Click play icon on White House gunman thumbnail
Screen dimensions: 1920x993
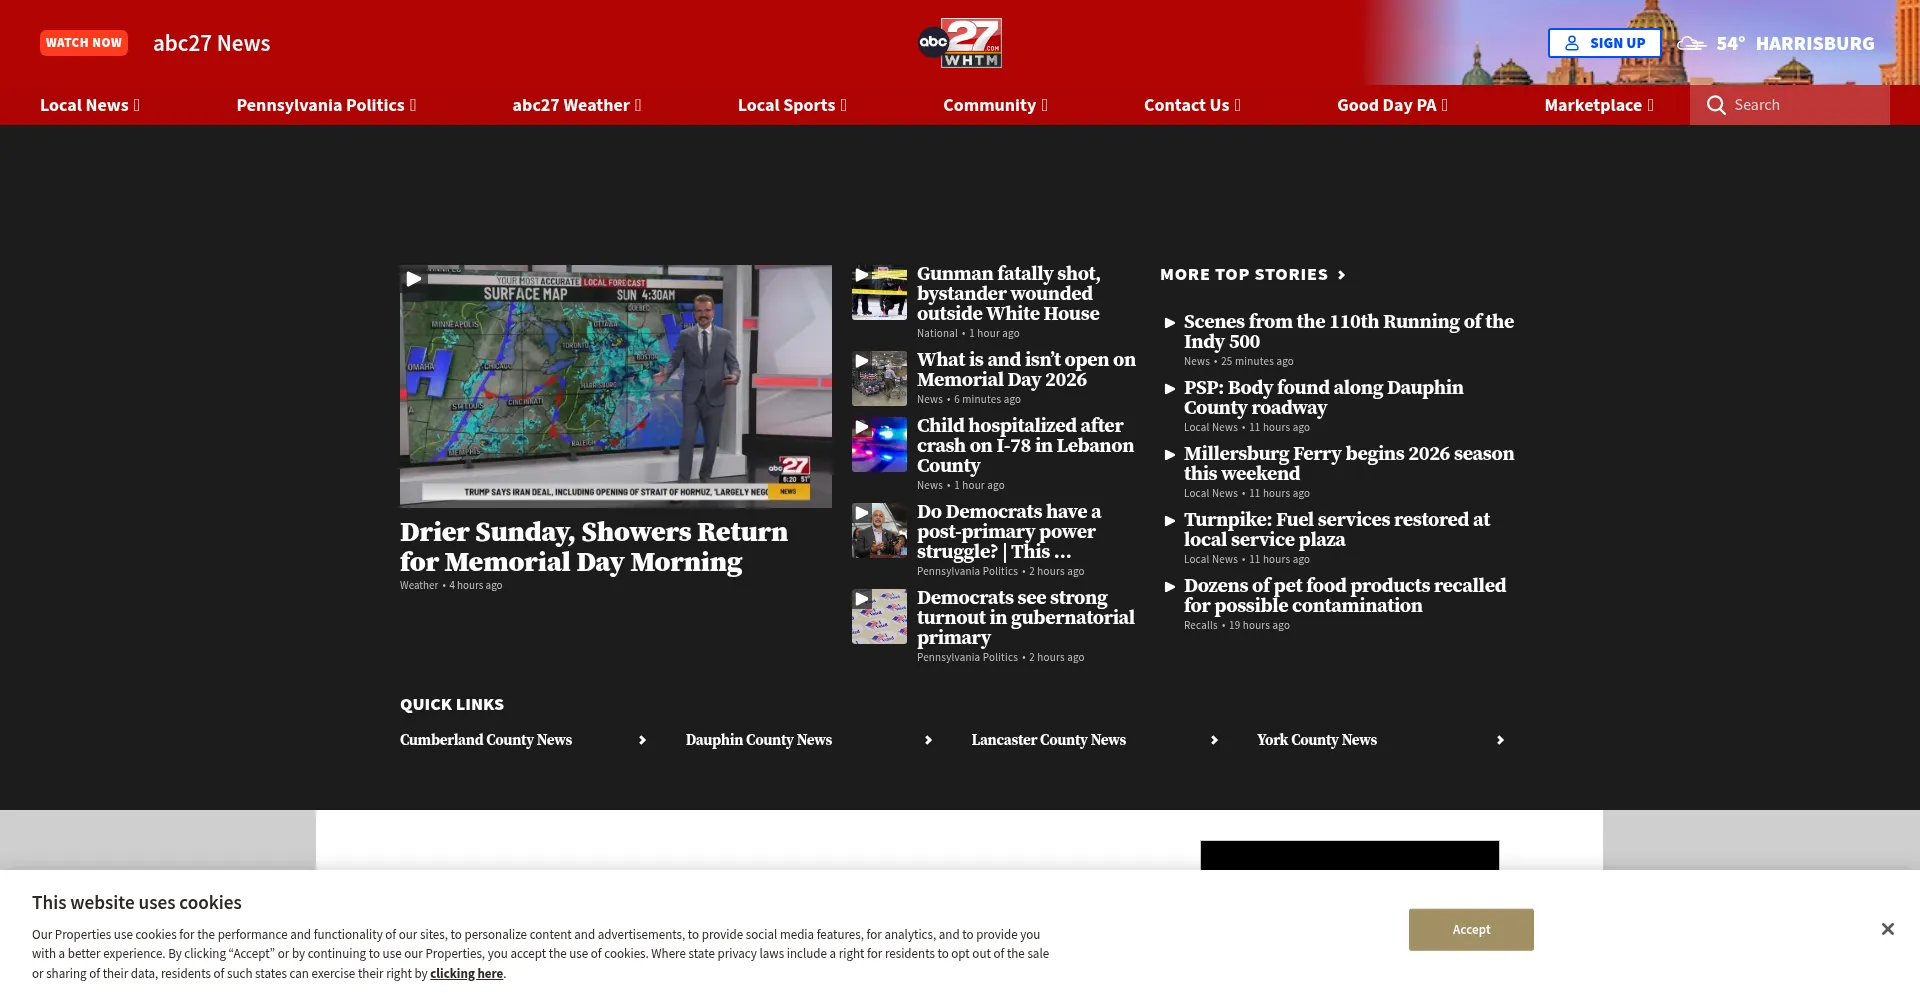point(862,275)
